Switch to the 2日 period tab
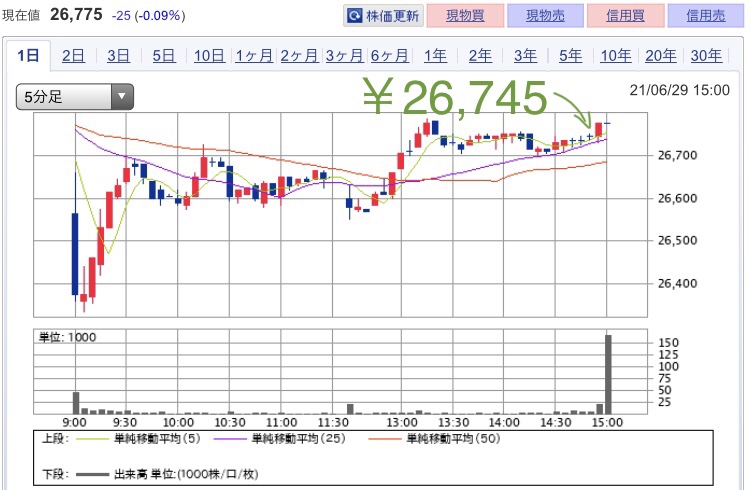The image size is (750, 490). 73,56
